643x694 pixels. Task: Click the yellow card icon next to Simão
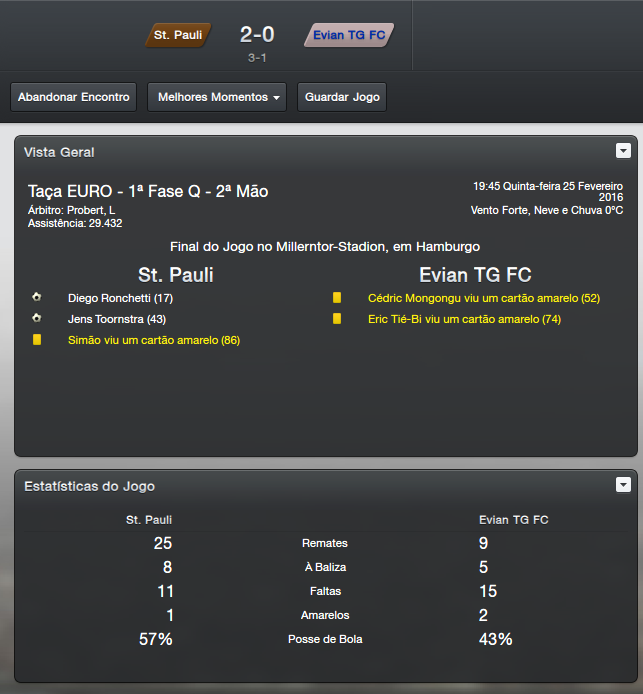click(x=37, y=340)
